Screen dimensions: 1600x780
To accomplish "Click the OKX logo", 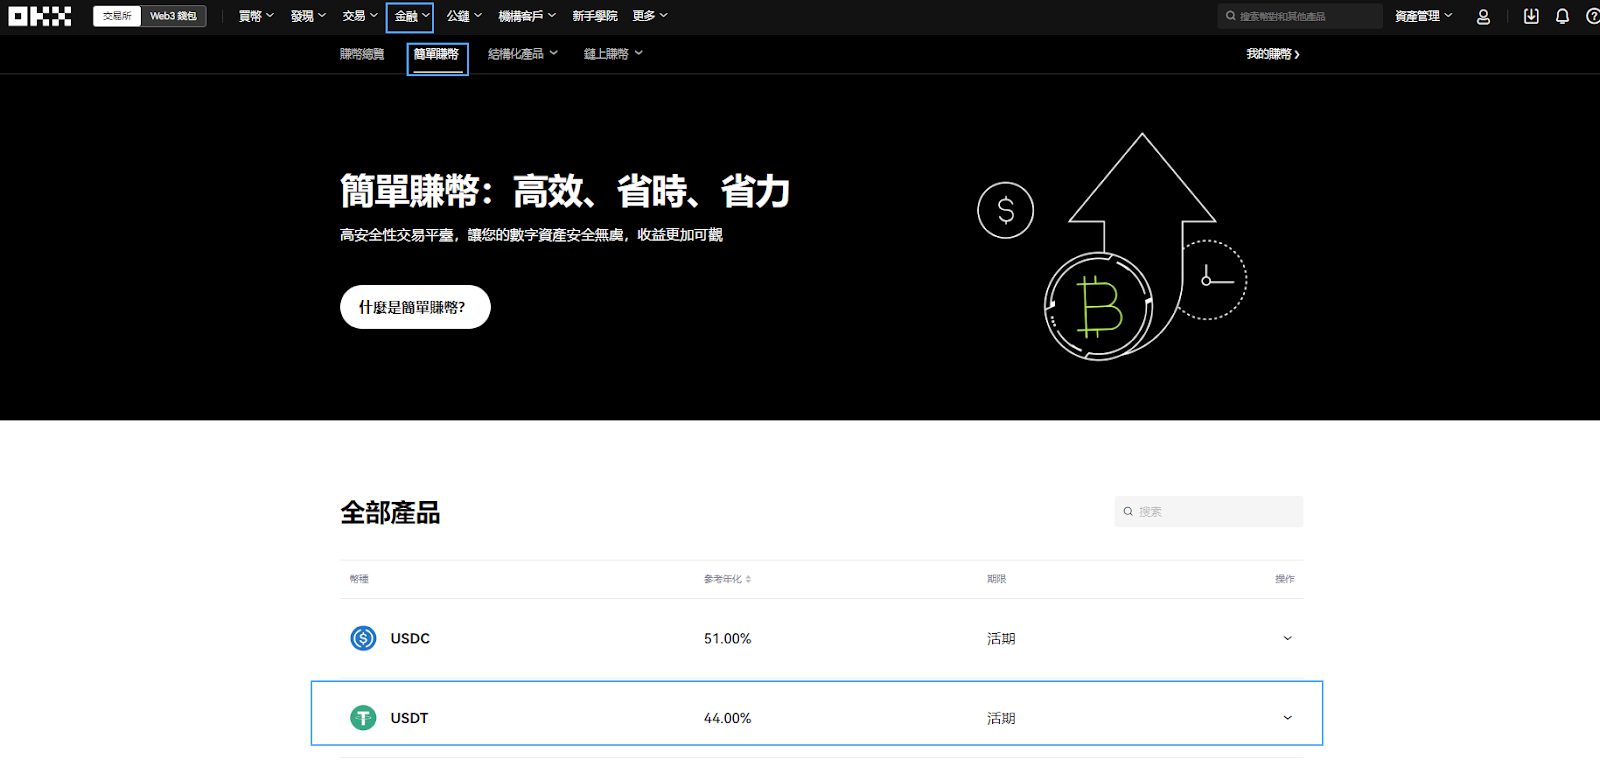I will click(x=40, y=16).
